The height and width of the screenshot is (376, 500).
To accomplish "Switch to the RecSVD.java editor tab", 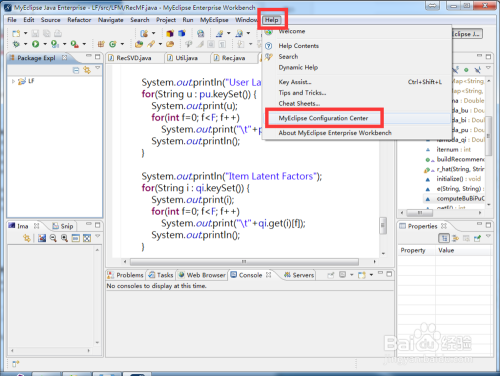I will (x=133, y=58).
